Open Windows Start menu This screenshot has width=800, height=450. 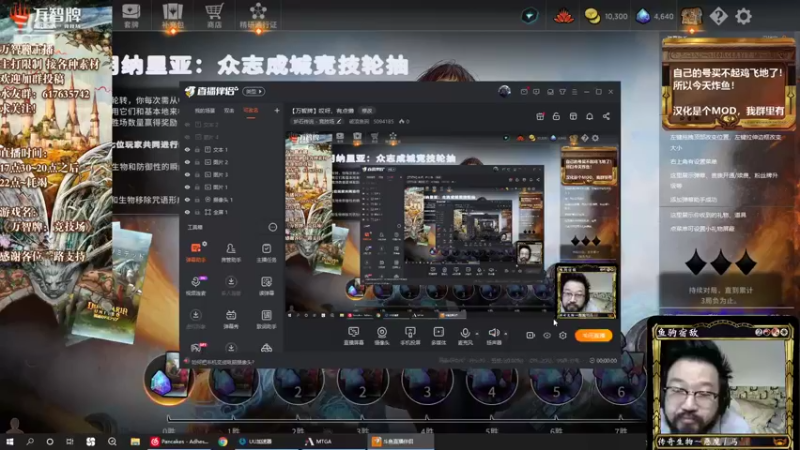point(10,441)
